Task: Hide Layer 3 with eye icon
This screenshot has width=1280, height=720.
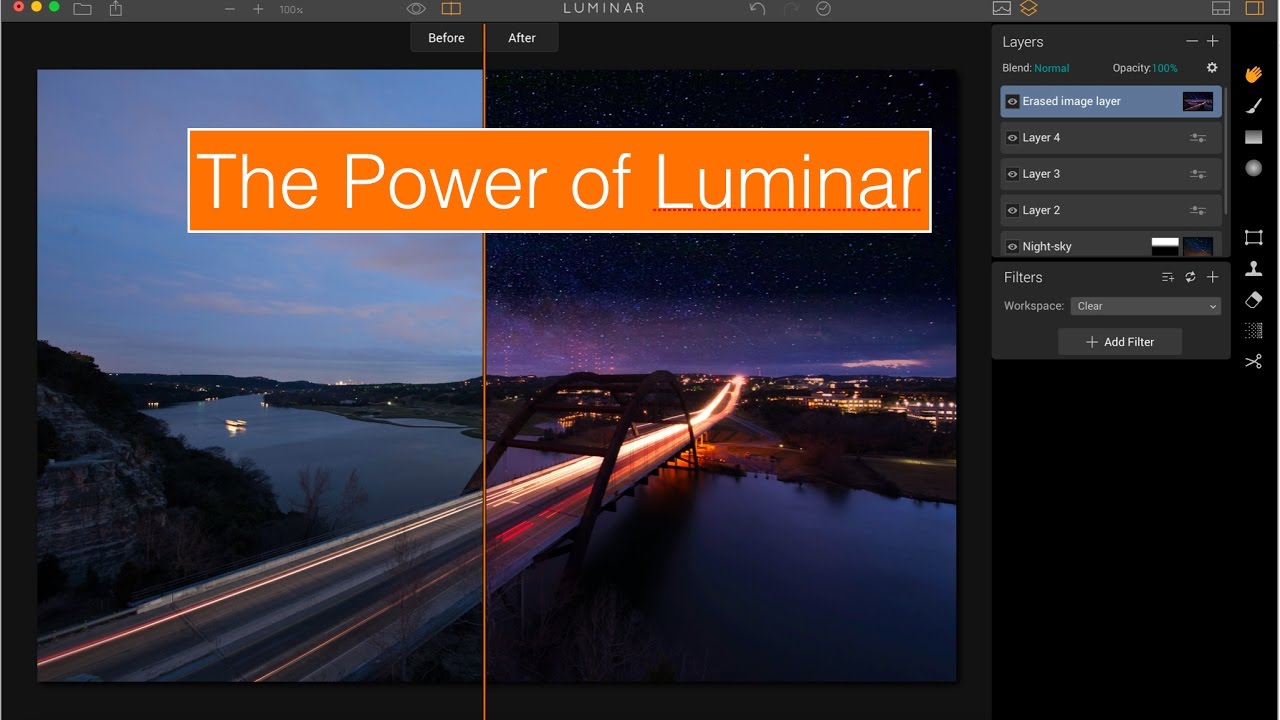Action: 1012,174
